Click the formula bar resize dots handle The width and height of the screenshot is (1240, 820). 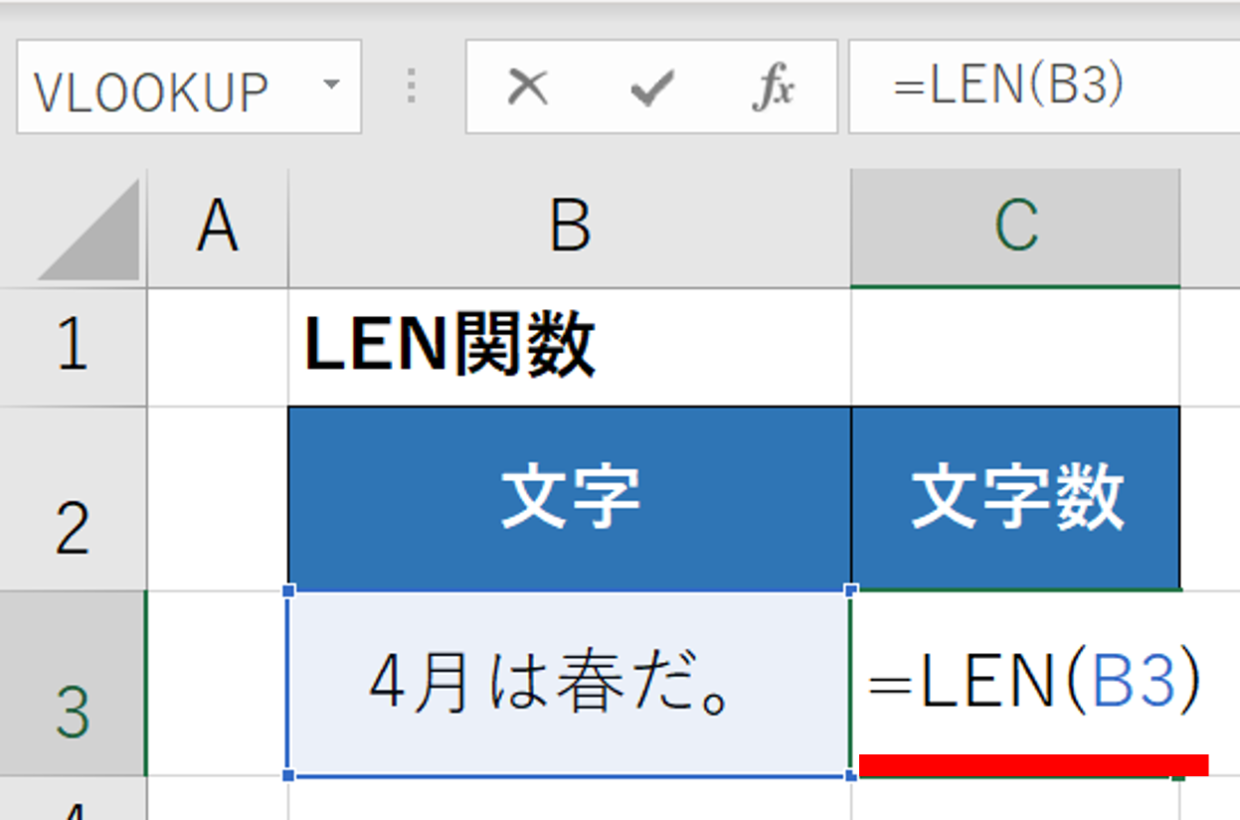pos(411,87)
